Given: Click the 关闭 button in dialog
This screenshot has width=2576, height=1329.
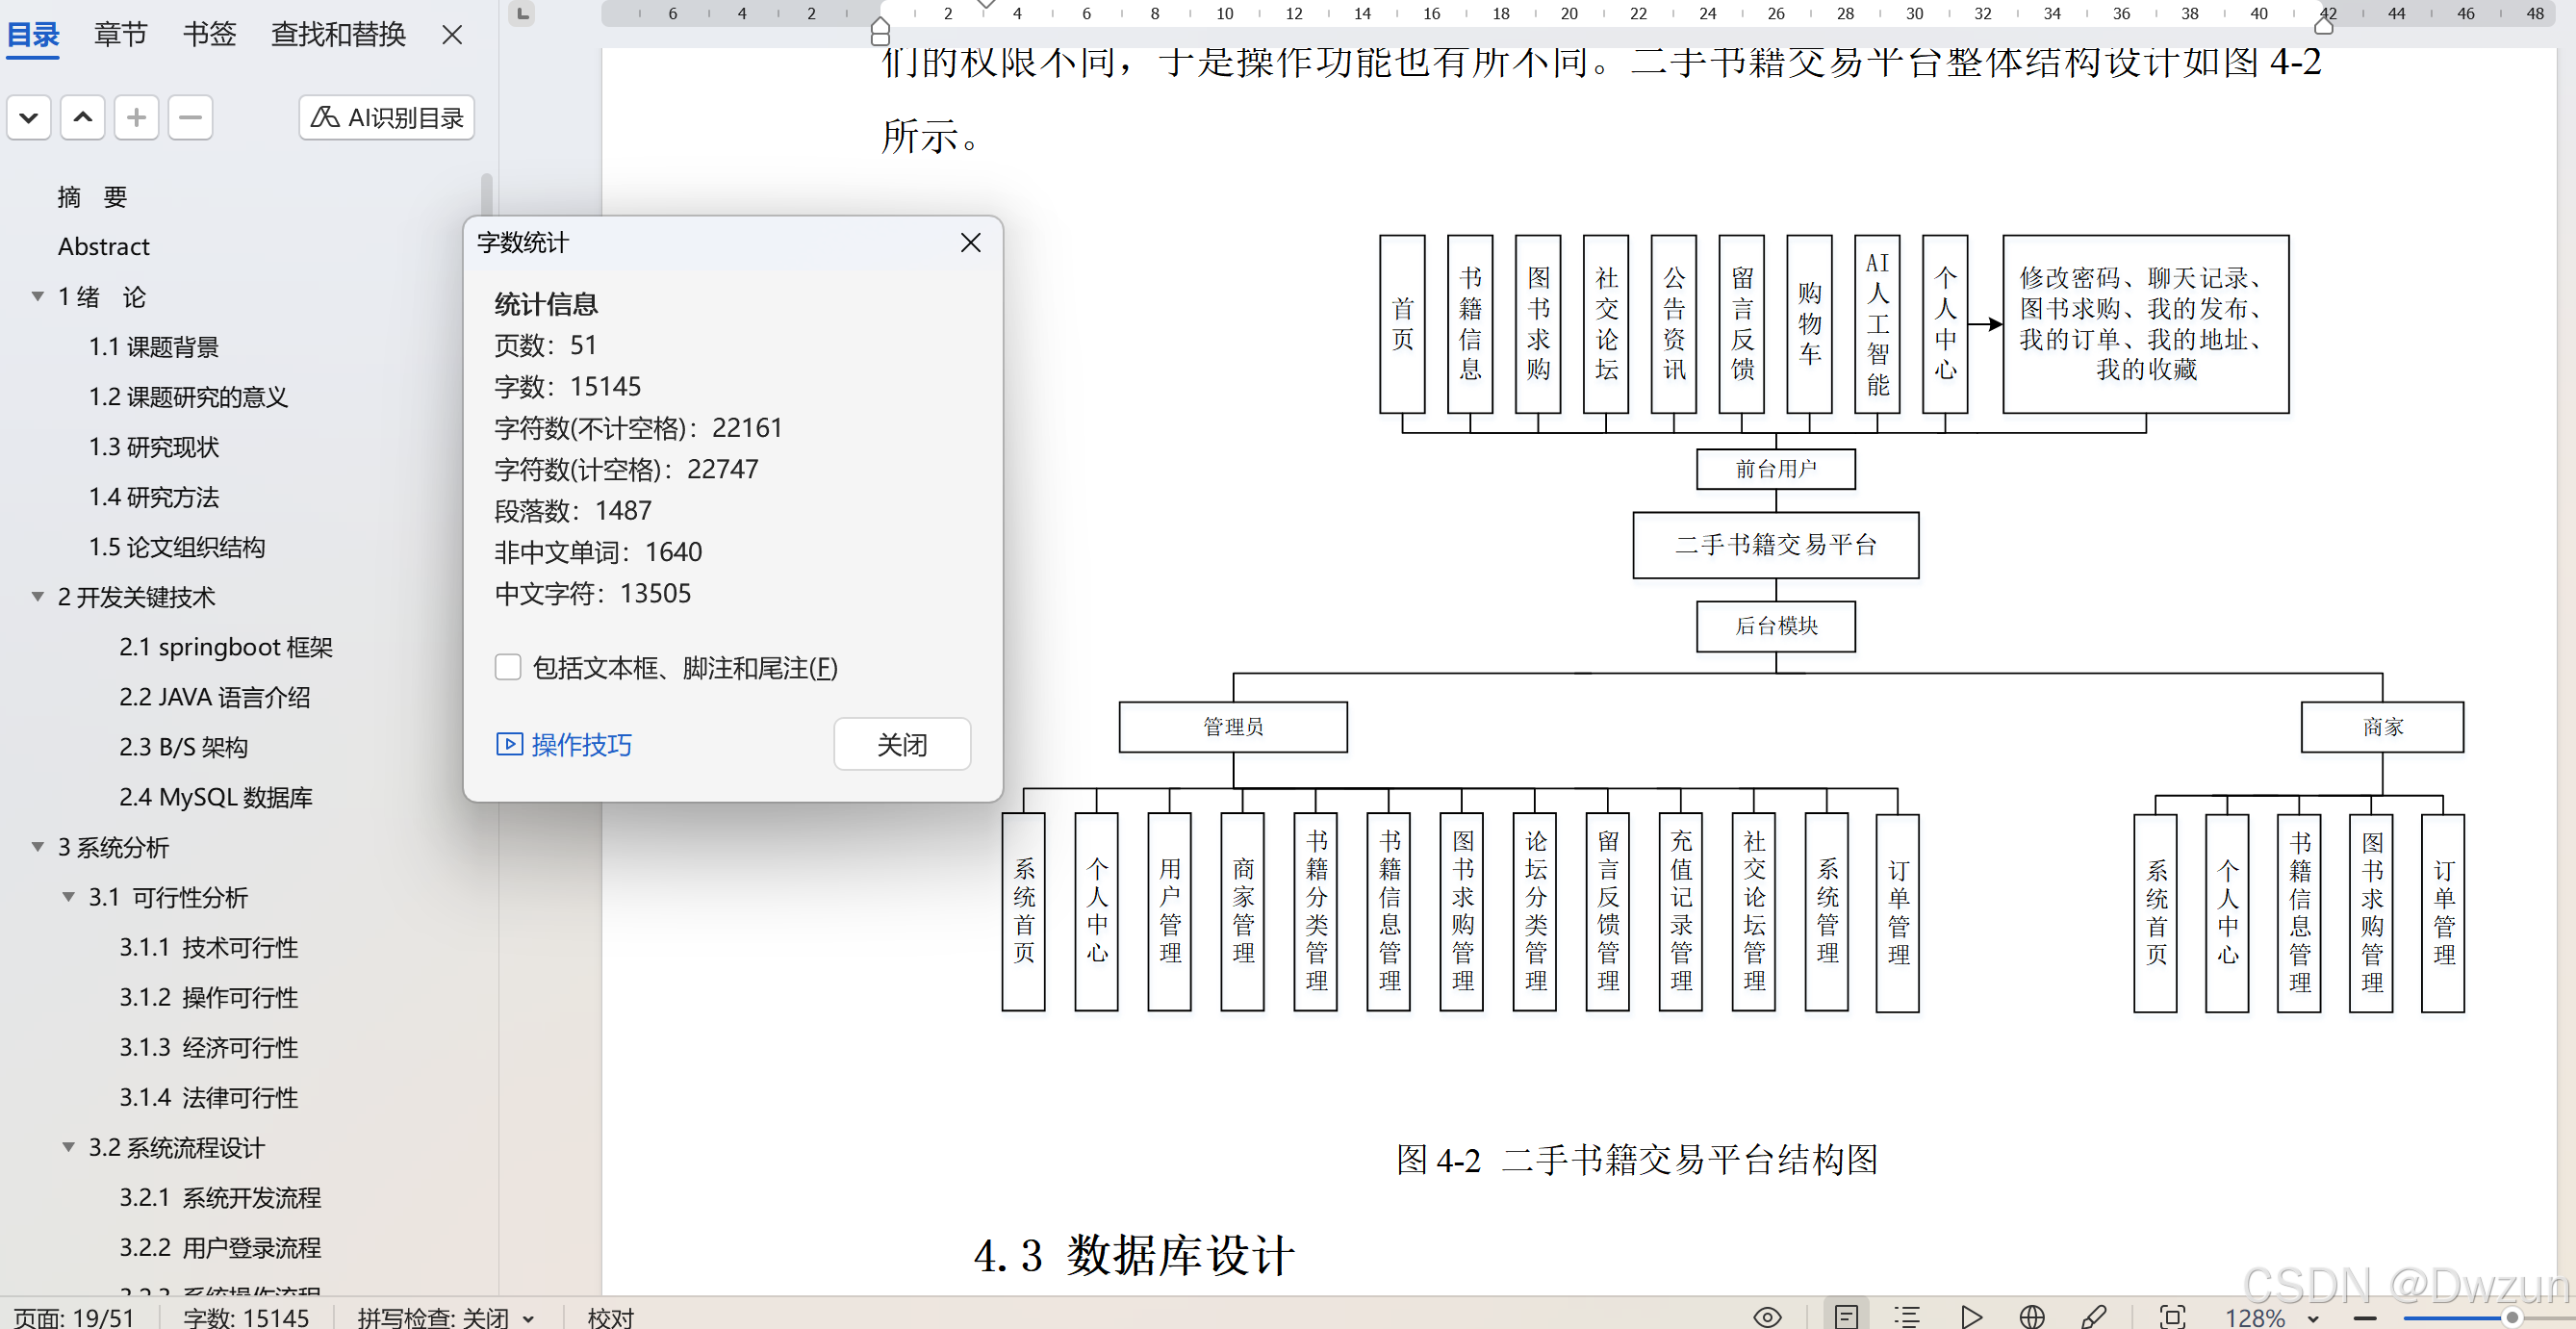Looking at the screenshot, I should (901, 744).
